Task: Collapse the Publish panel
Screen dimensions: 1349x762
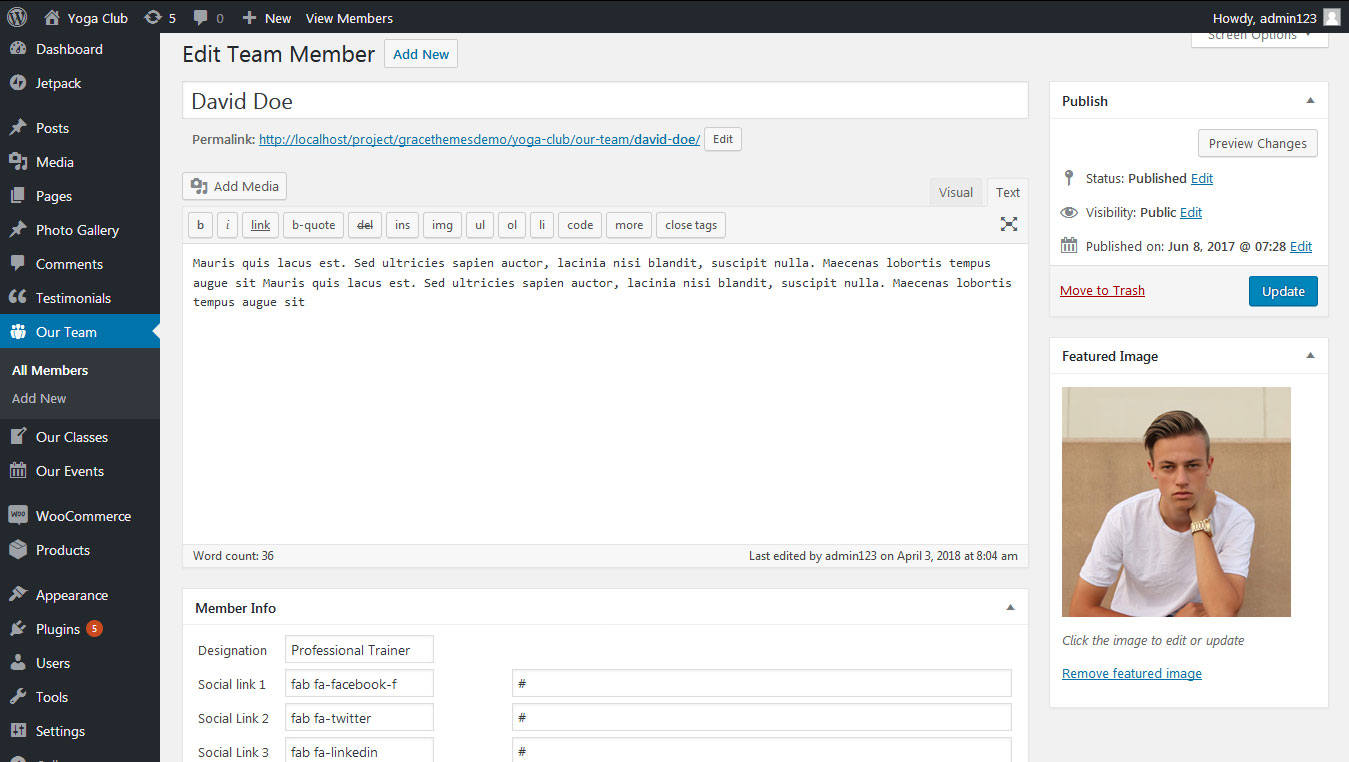Action: 1310,101
